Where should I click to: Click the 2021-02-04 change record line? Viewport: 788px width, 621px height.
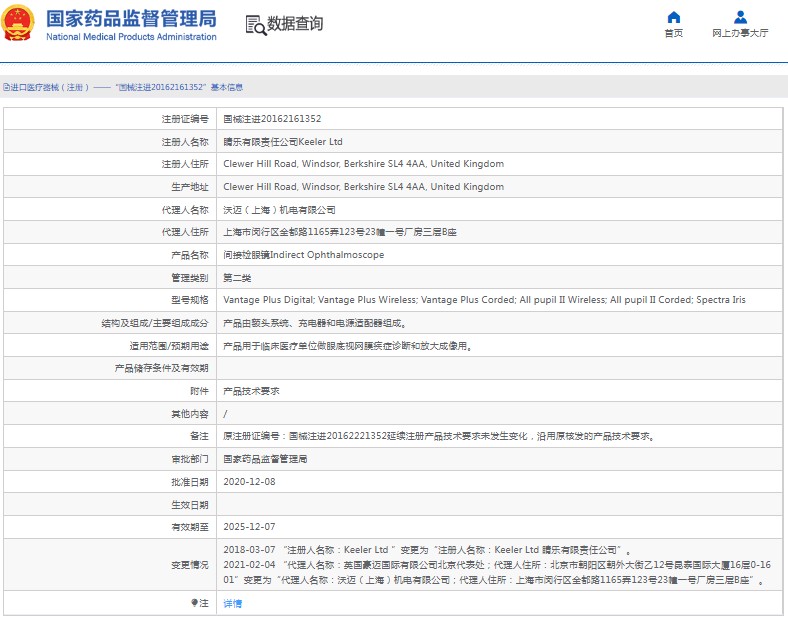click(497, 572)
